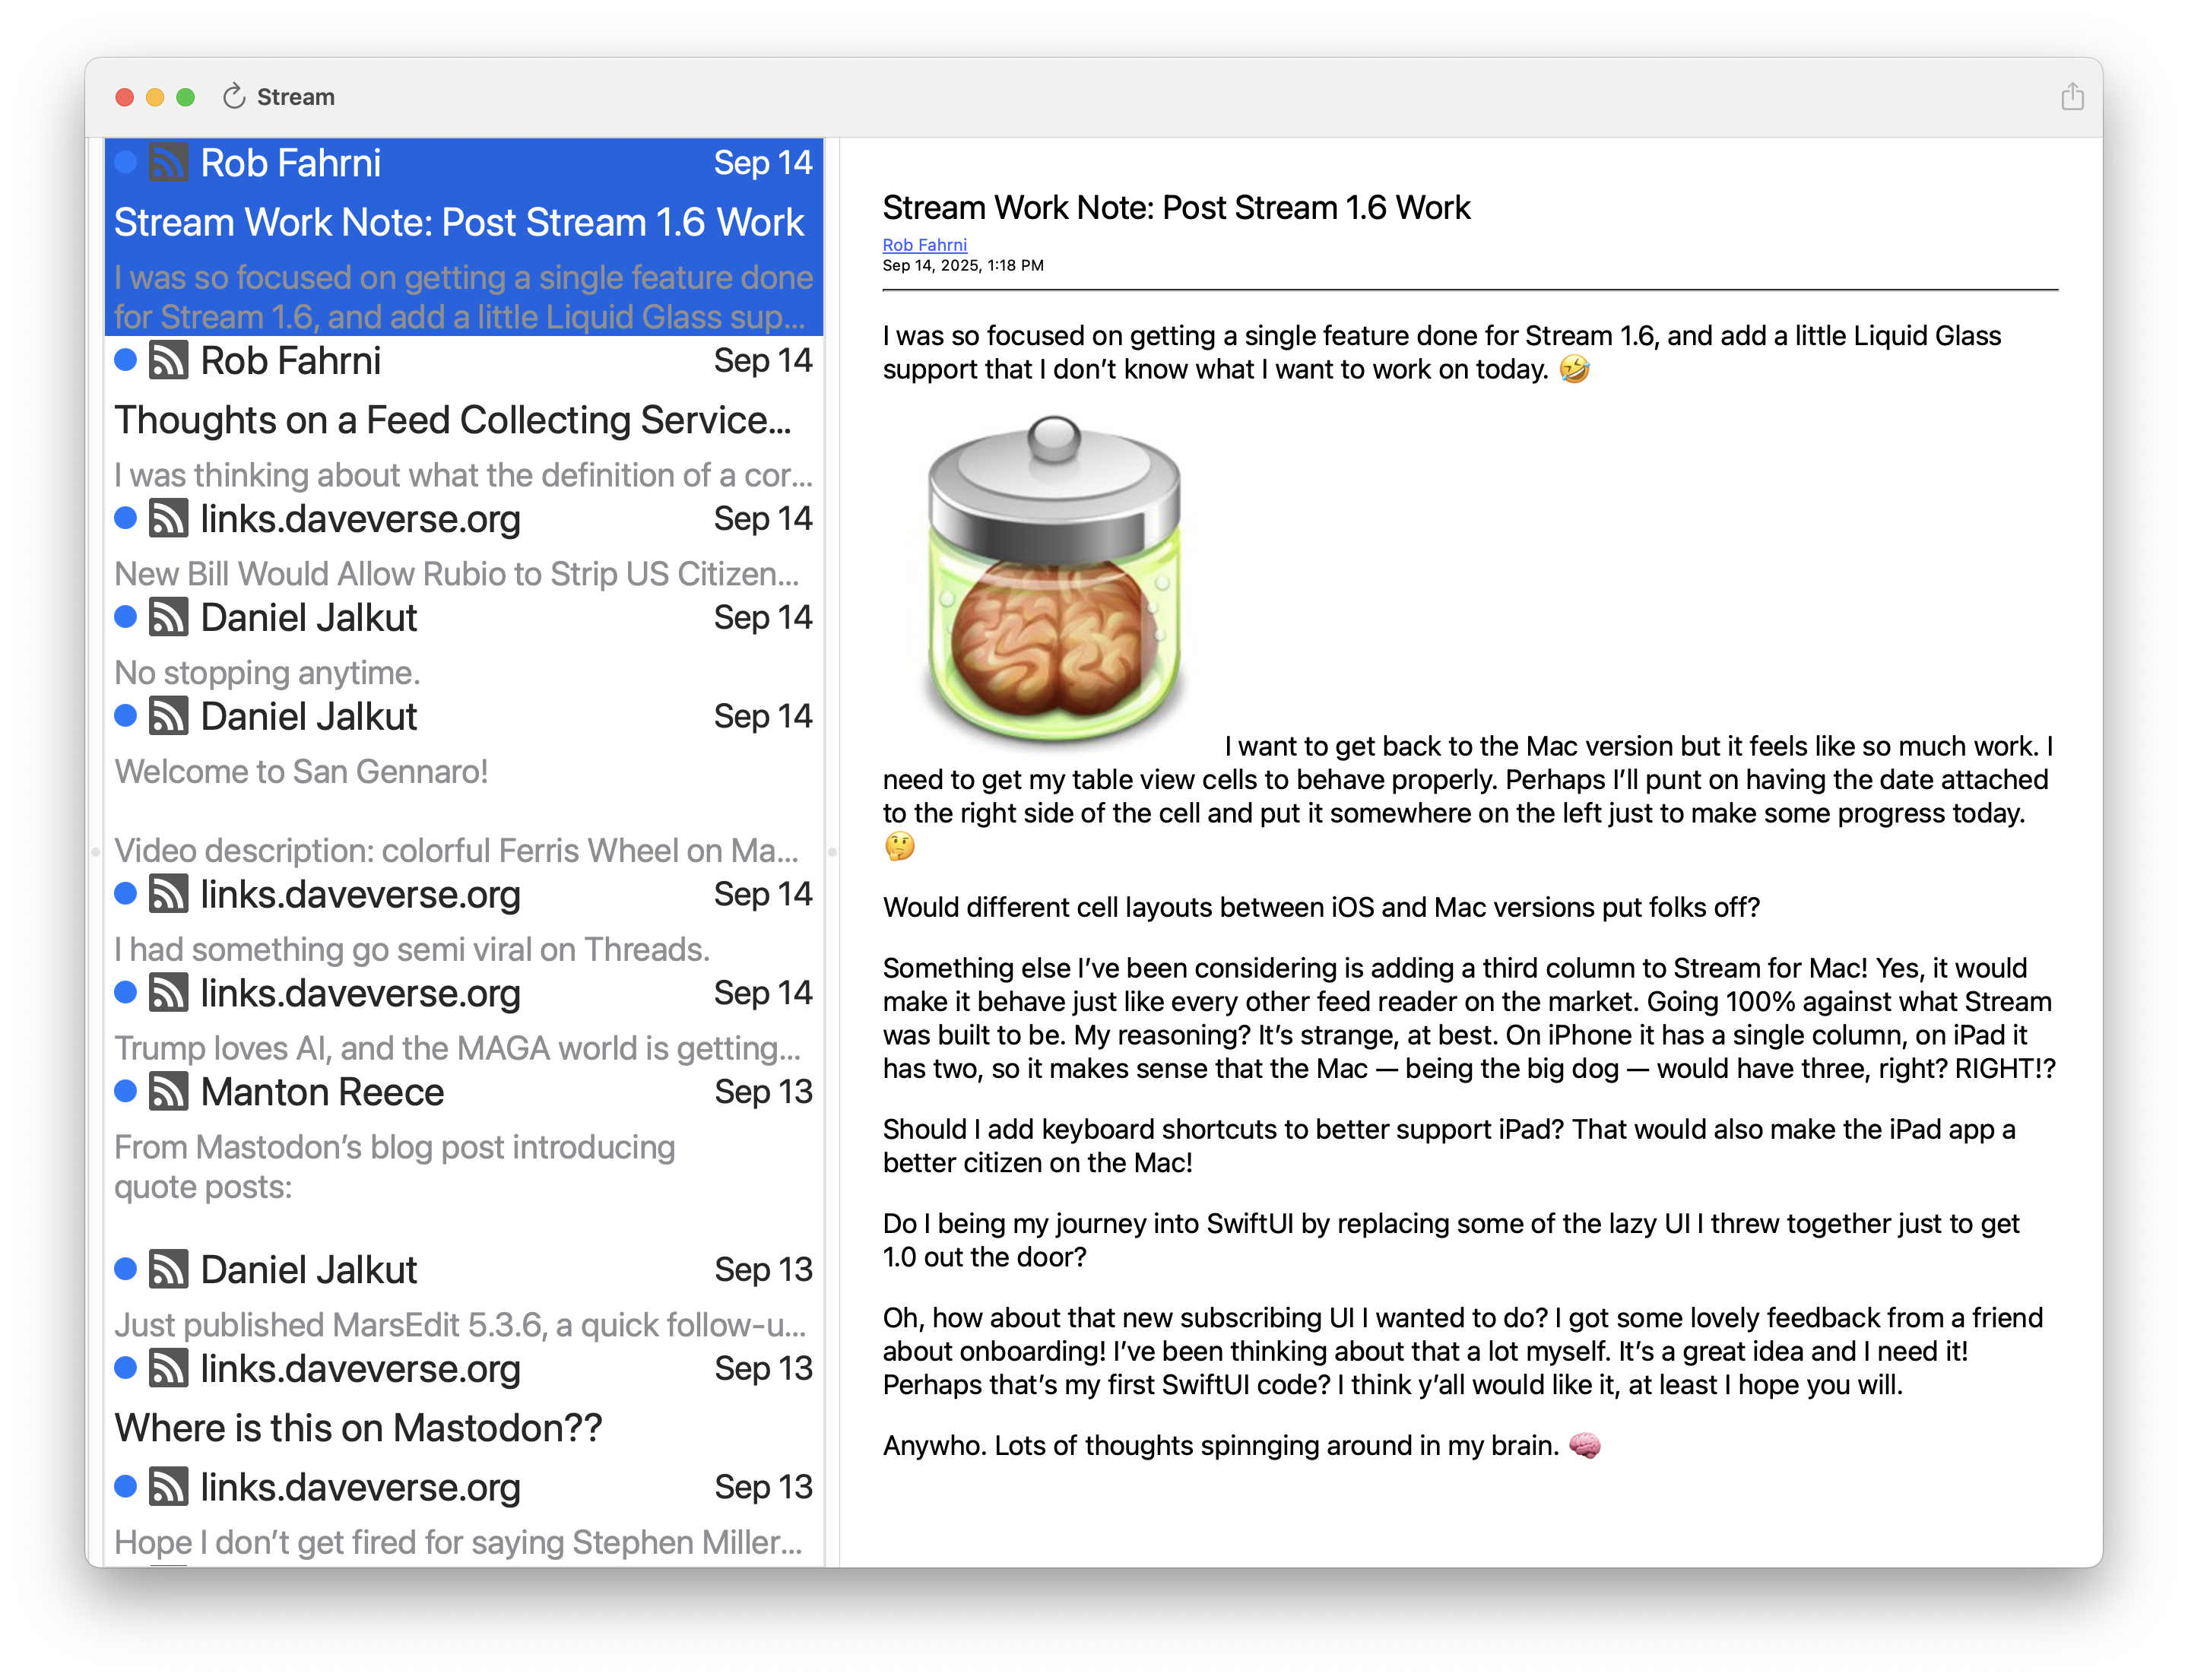
Task: Click RSS icon next to Manton Reece
Action: (x=168, y=1091)
